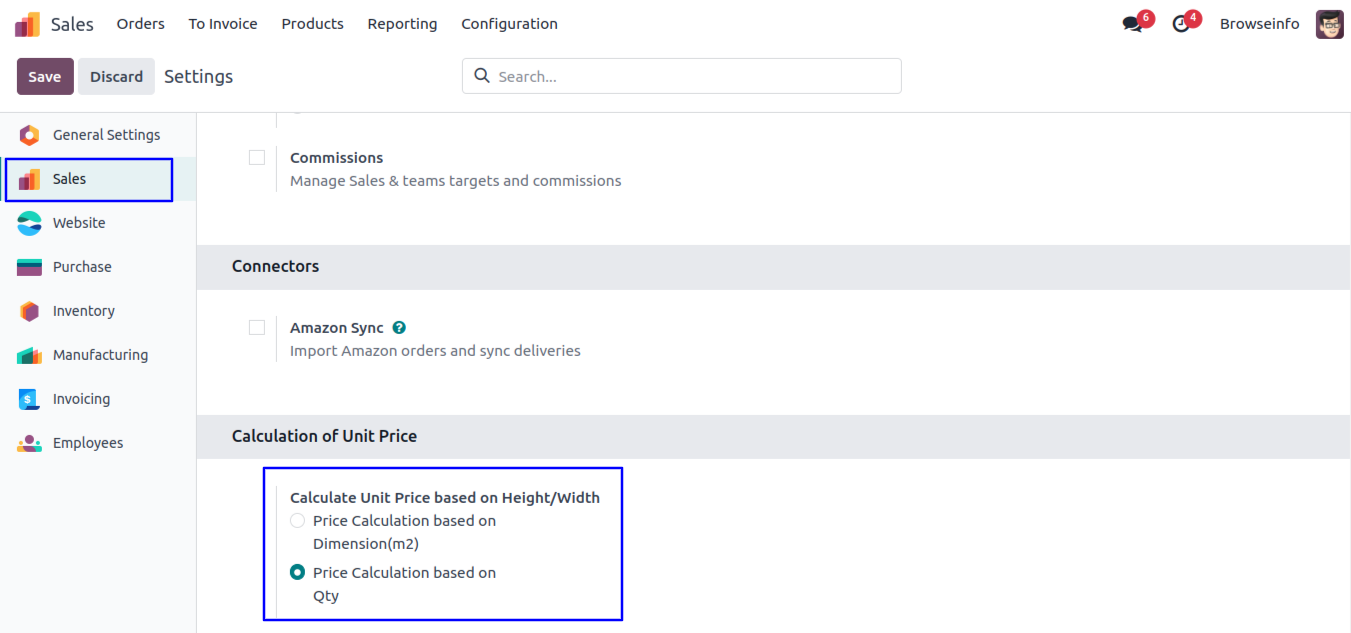Open the activities clock icon
This screenshot has width=1351, height=633.
[x=1181, y=24]
